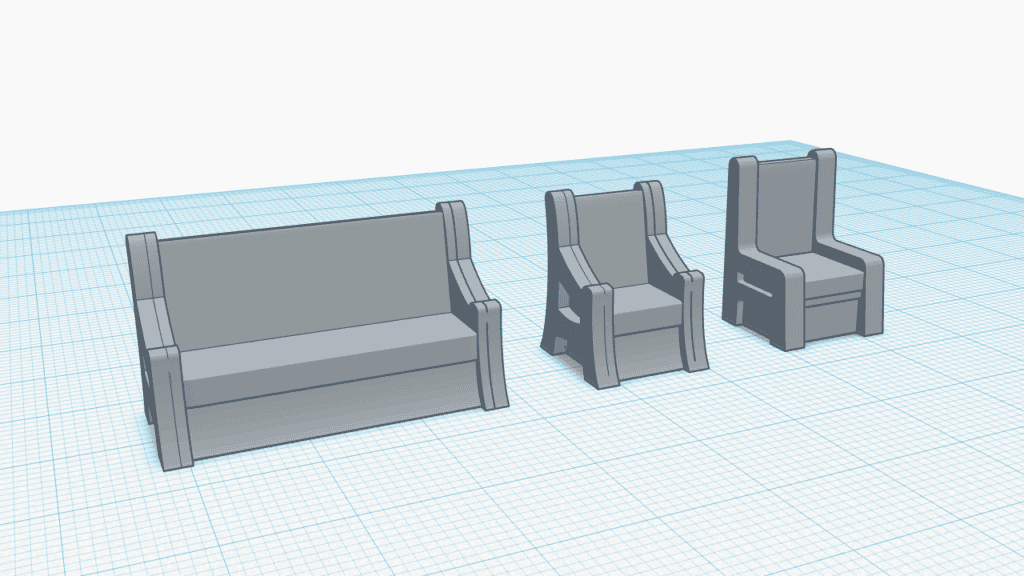This screenshot has height=576, width=1024.
Task: Select the middle armchair's left armrest
Action: (601, 335)
